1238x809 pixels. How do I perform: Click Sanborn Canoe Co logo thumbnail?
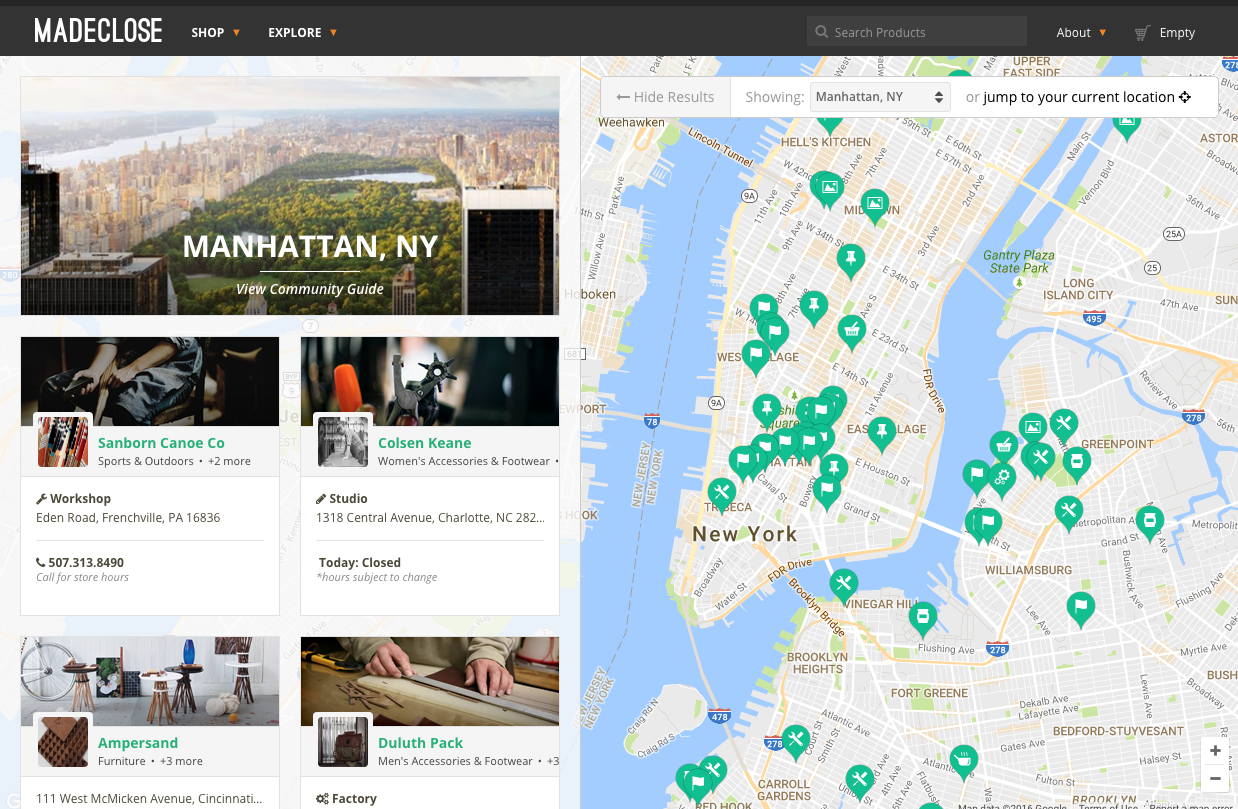coord(63,442)
